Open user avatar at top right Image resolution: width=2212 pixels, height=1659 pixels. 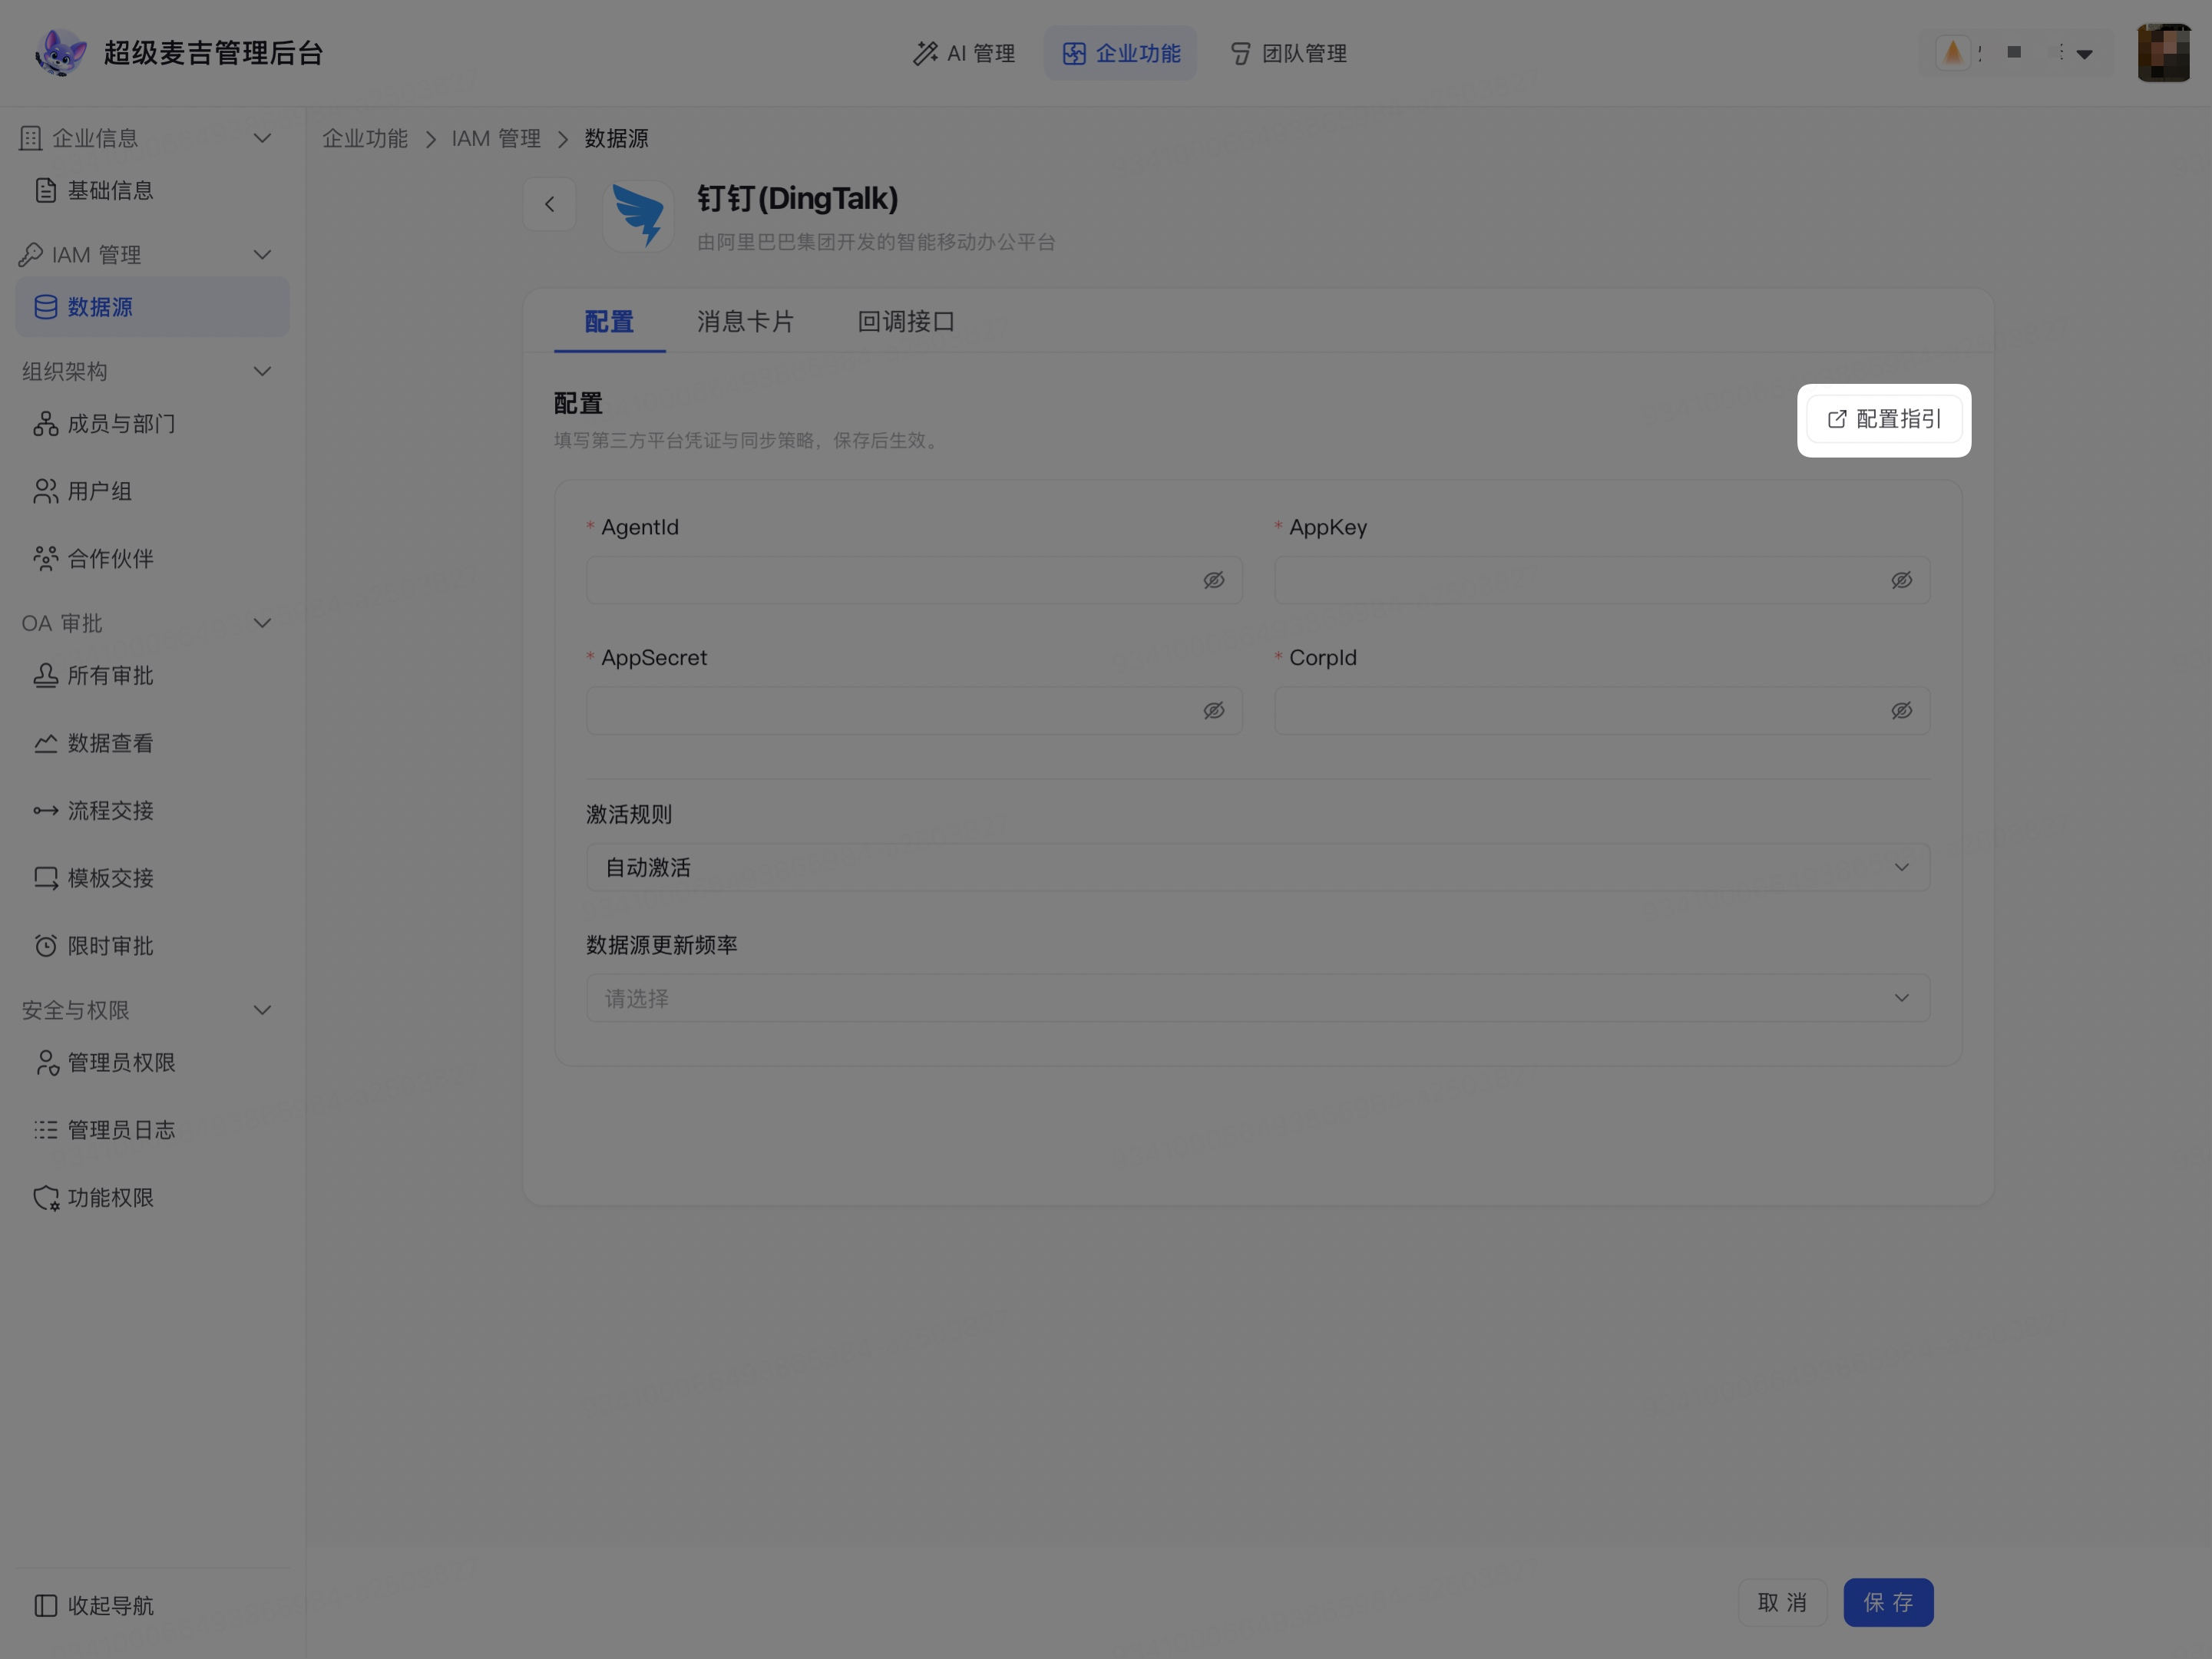(x=2163, y=53)
